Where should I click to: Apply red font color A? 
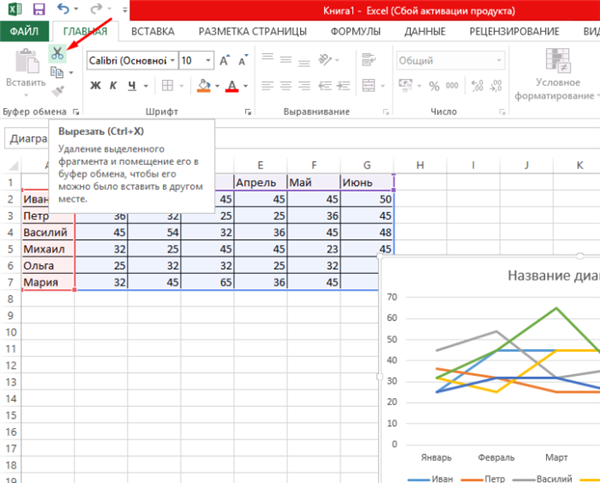pos(232,85)
